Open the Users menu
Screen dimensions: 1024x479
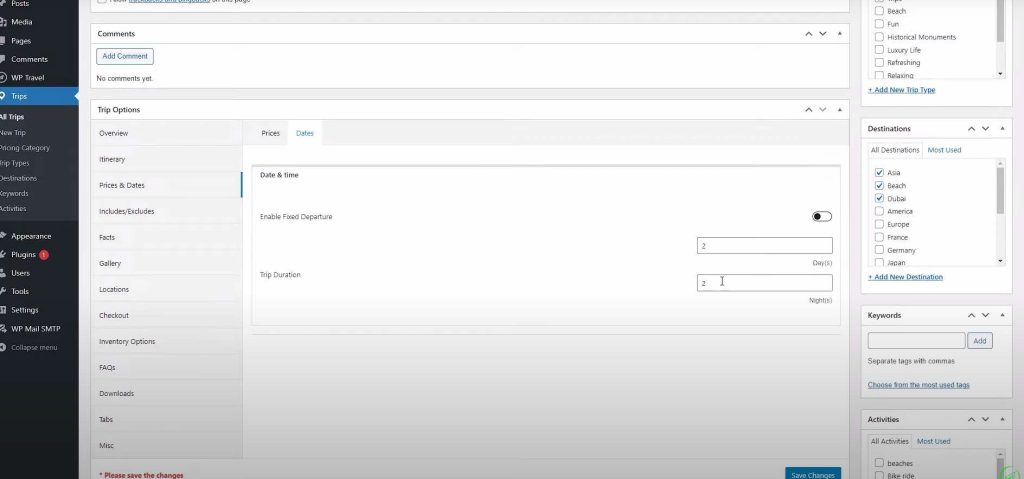[20, 273]
